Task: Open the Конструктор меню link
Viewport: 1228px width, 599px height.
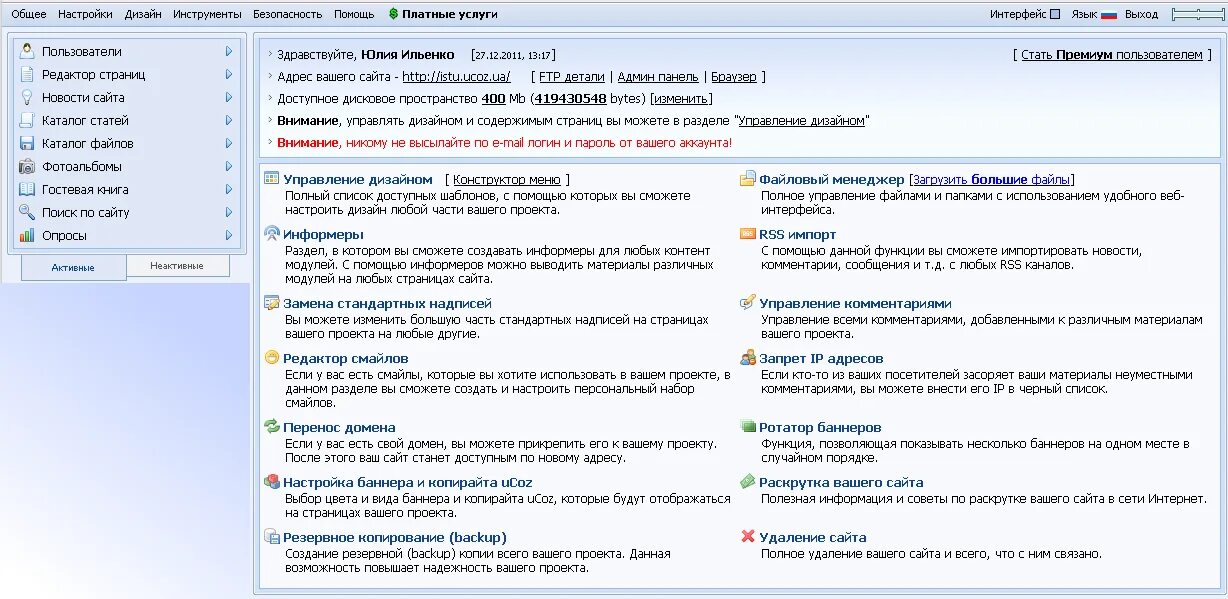Action: [508, 179]
